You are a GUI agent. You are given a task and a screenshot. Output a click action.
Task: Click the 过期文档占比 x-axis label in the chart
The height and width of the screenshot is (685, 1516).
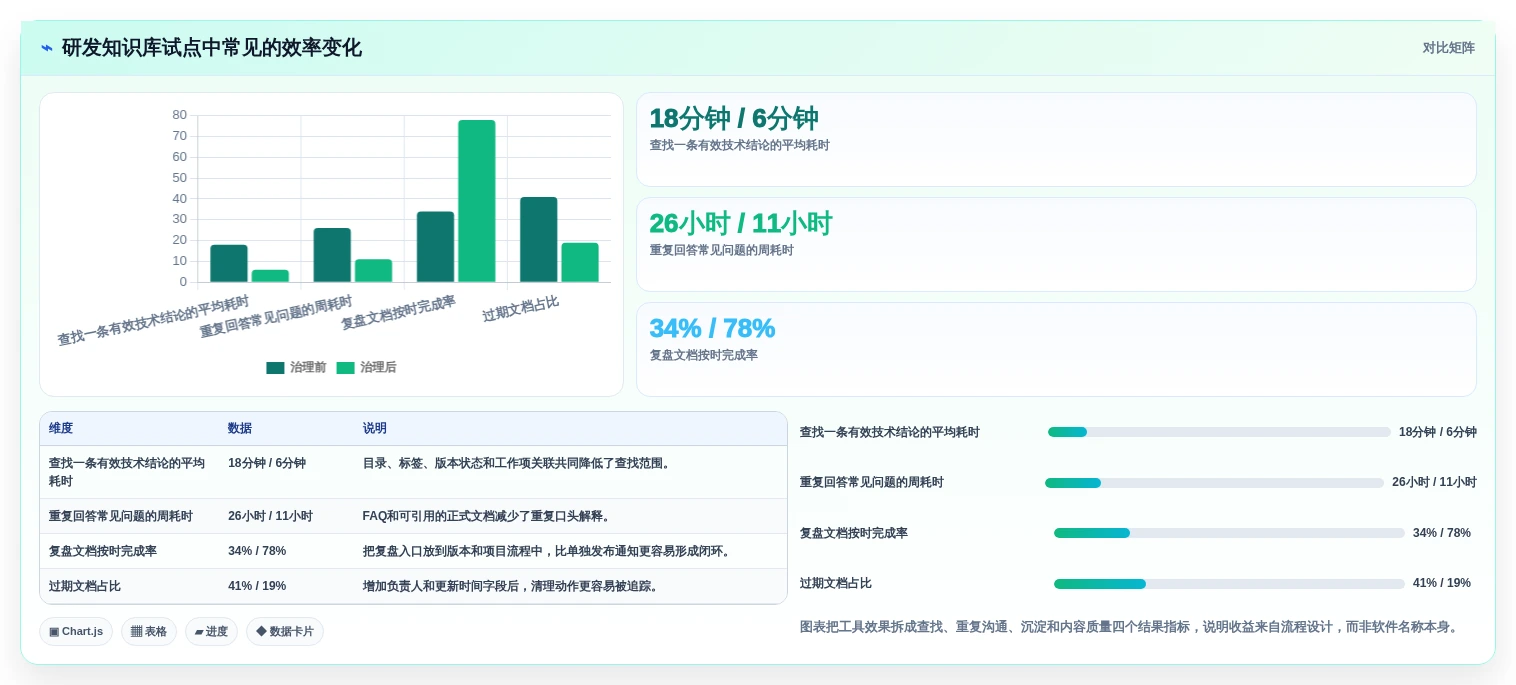520,309
